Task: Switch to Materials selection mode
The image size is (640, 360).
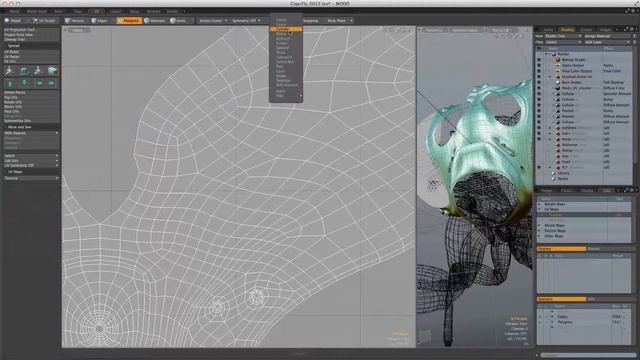Action: tap(155, 20)
